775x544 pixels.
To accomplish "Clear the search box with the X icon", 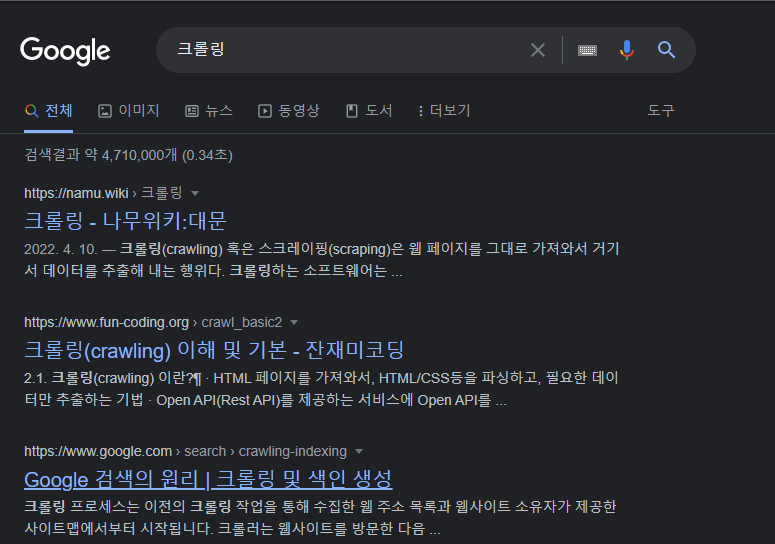I will [x=538, y=50].
